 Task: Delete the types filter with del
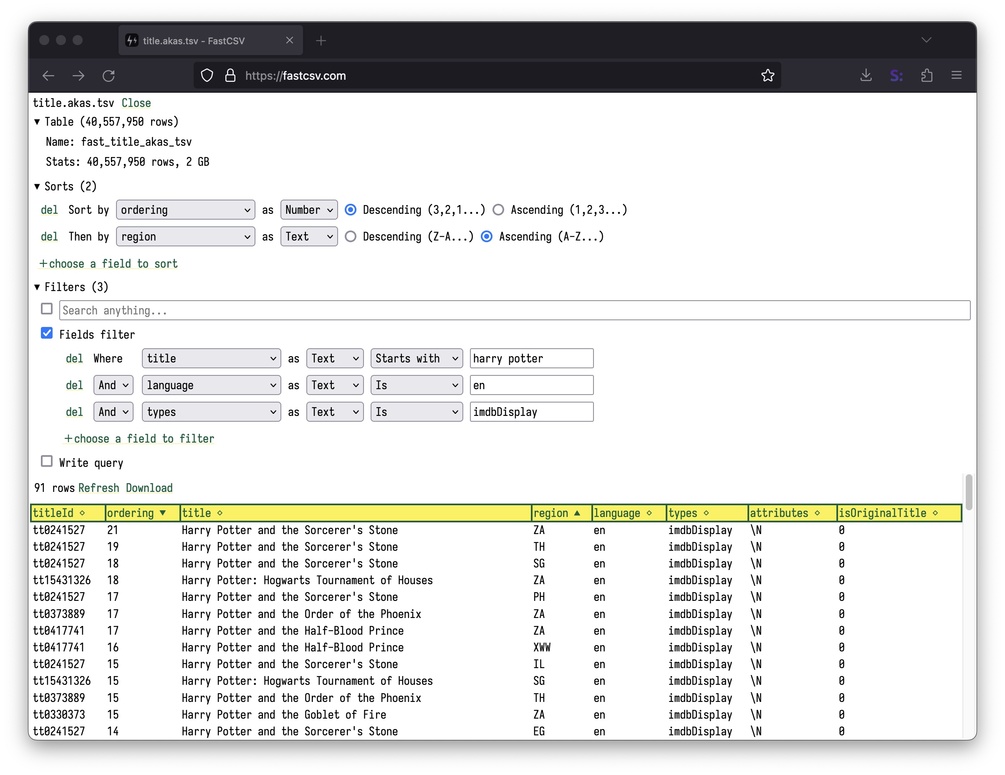point(74,412)
